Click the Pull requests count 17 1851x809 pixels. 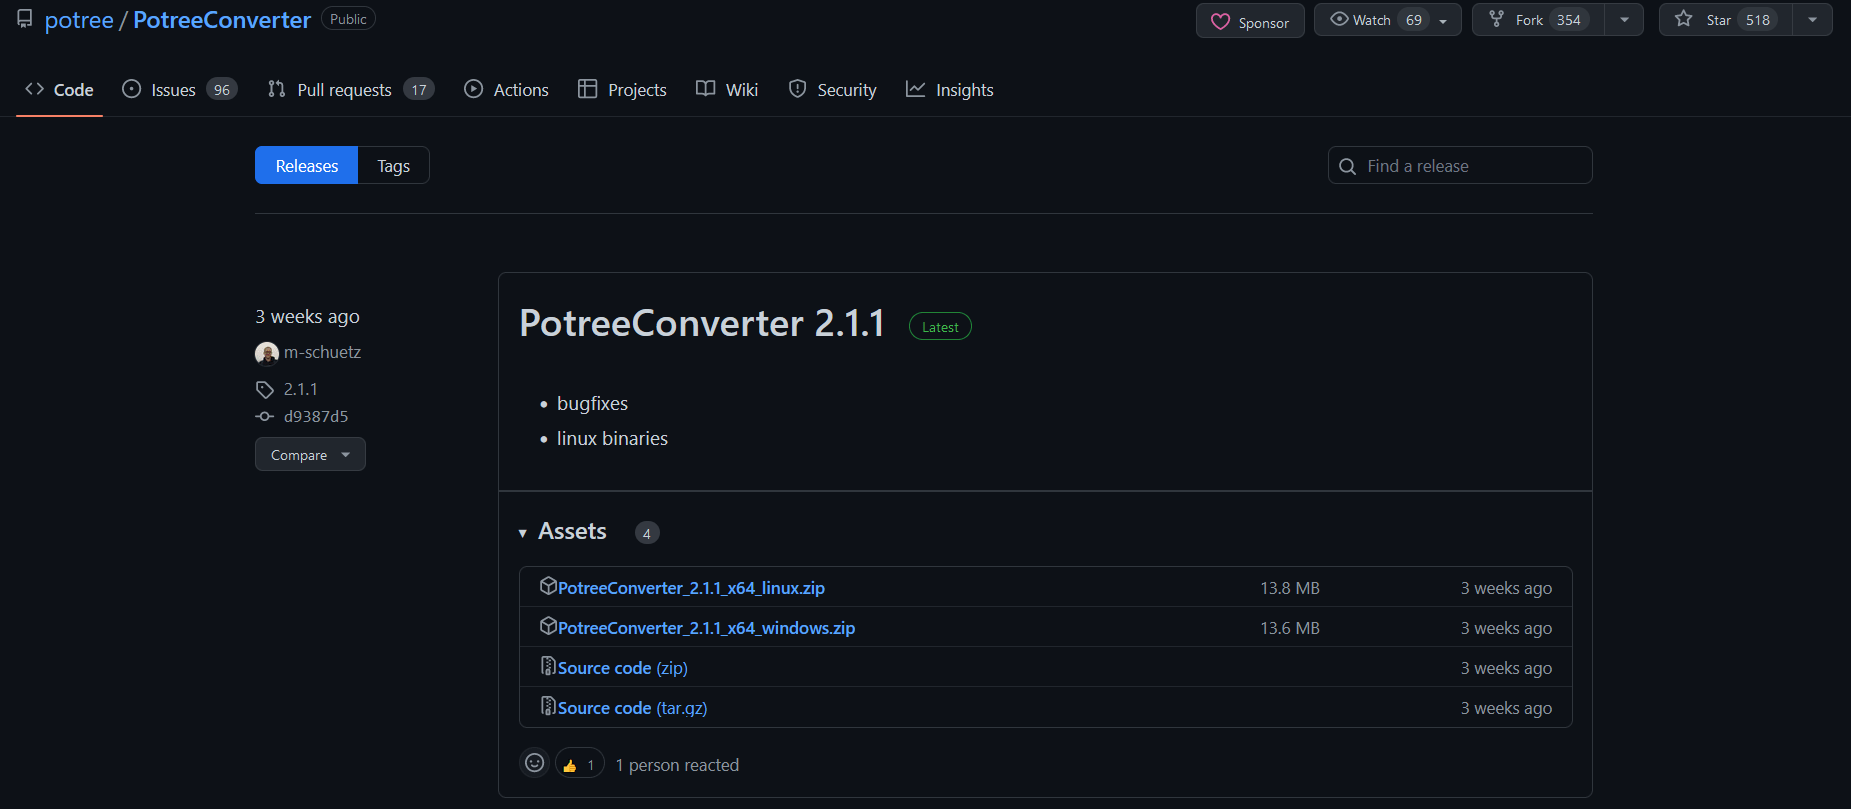click(x=419, y=90)
